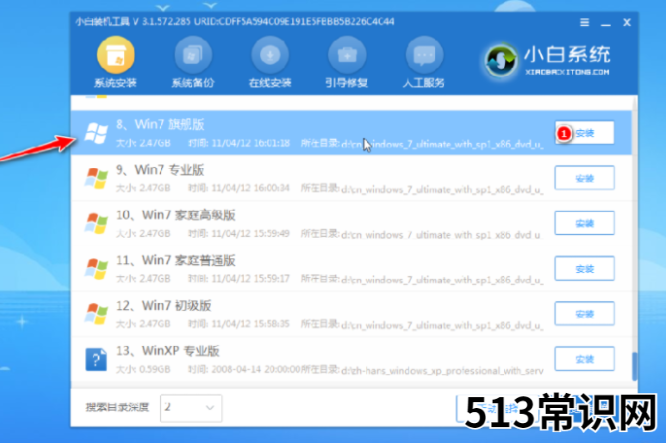
Task: Select the 12、Win7 初级版 title text
Action: click(x=164, y=305)
